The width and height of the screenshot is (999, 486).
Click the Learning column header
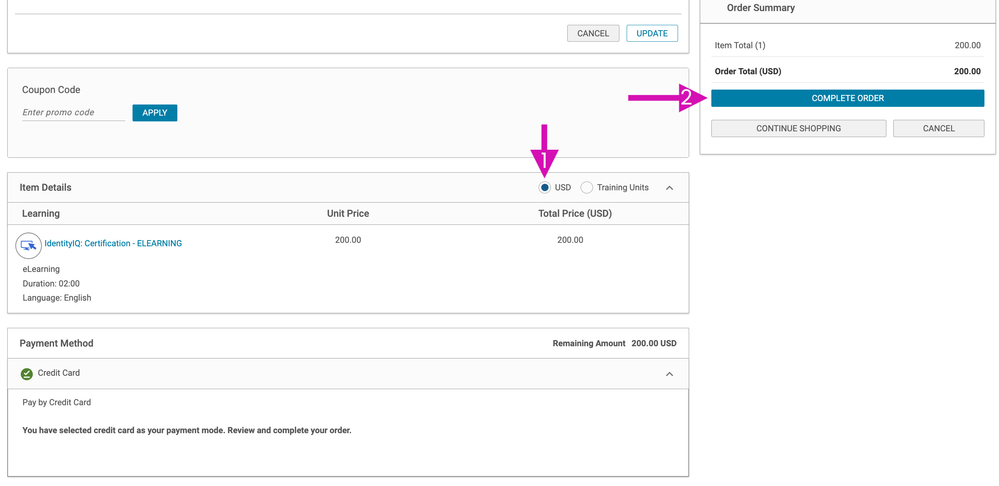coord(41,214)
